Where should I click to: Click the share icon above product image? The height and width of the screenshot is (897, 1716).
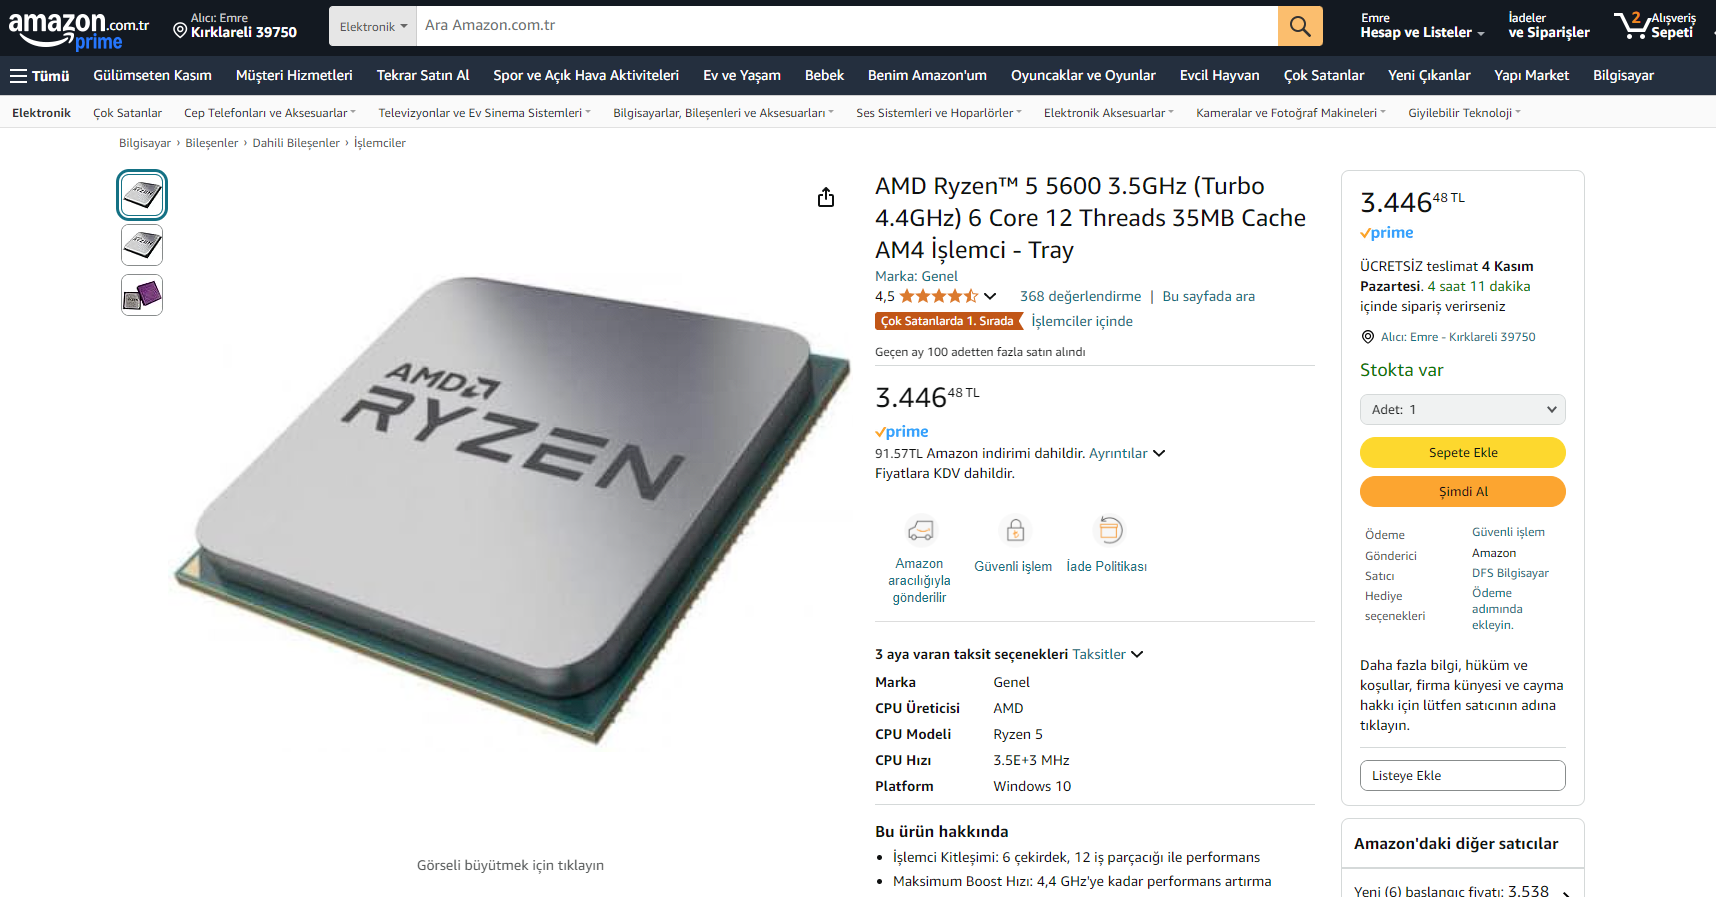pyautogui.click(x=826, y=197)
